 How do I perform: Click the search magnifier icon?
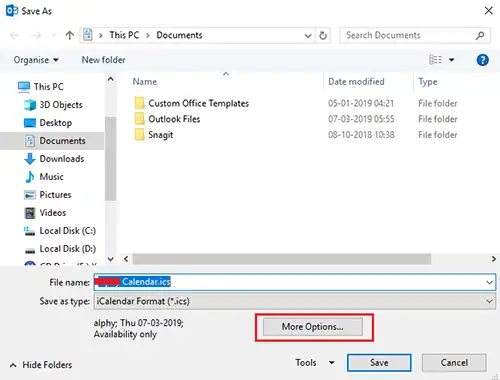tap(480, 35)
